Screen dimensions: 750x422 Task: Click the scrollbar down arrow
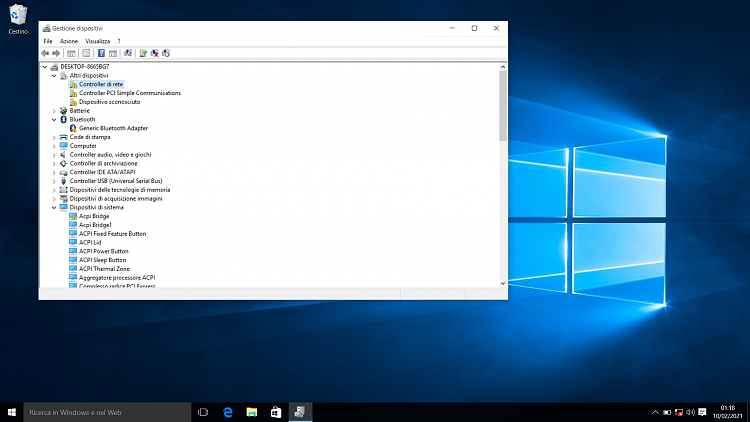pos(503,283)
